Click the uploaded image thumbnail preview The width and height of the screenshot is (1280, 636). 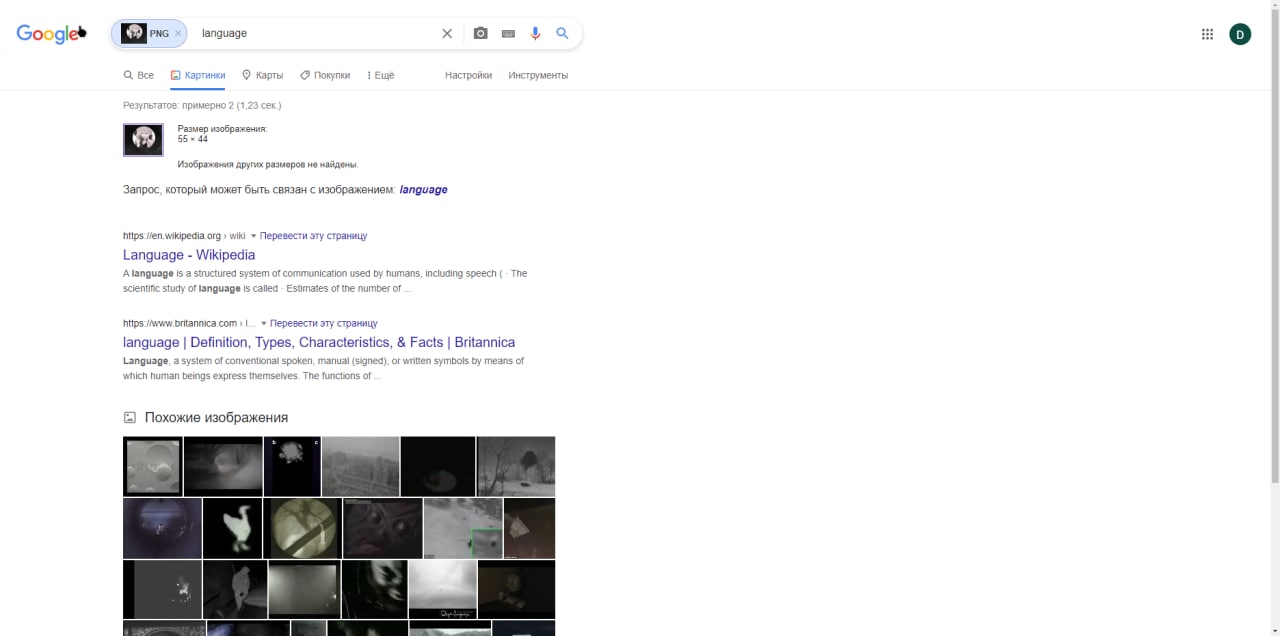point(143,140)
